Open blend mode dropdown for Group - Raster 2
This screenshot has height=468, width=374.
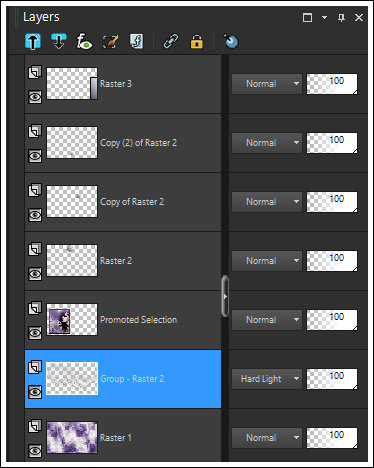pos(267,379)
